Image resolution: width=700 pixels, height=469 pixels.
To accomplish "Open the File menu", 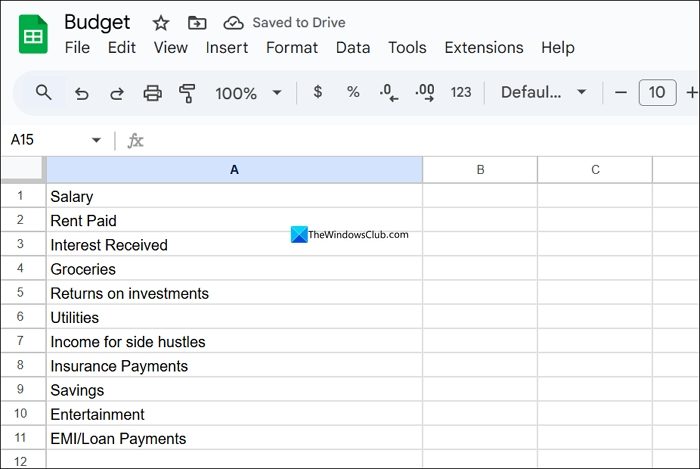I will pos(77,48).
